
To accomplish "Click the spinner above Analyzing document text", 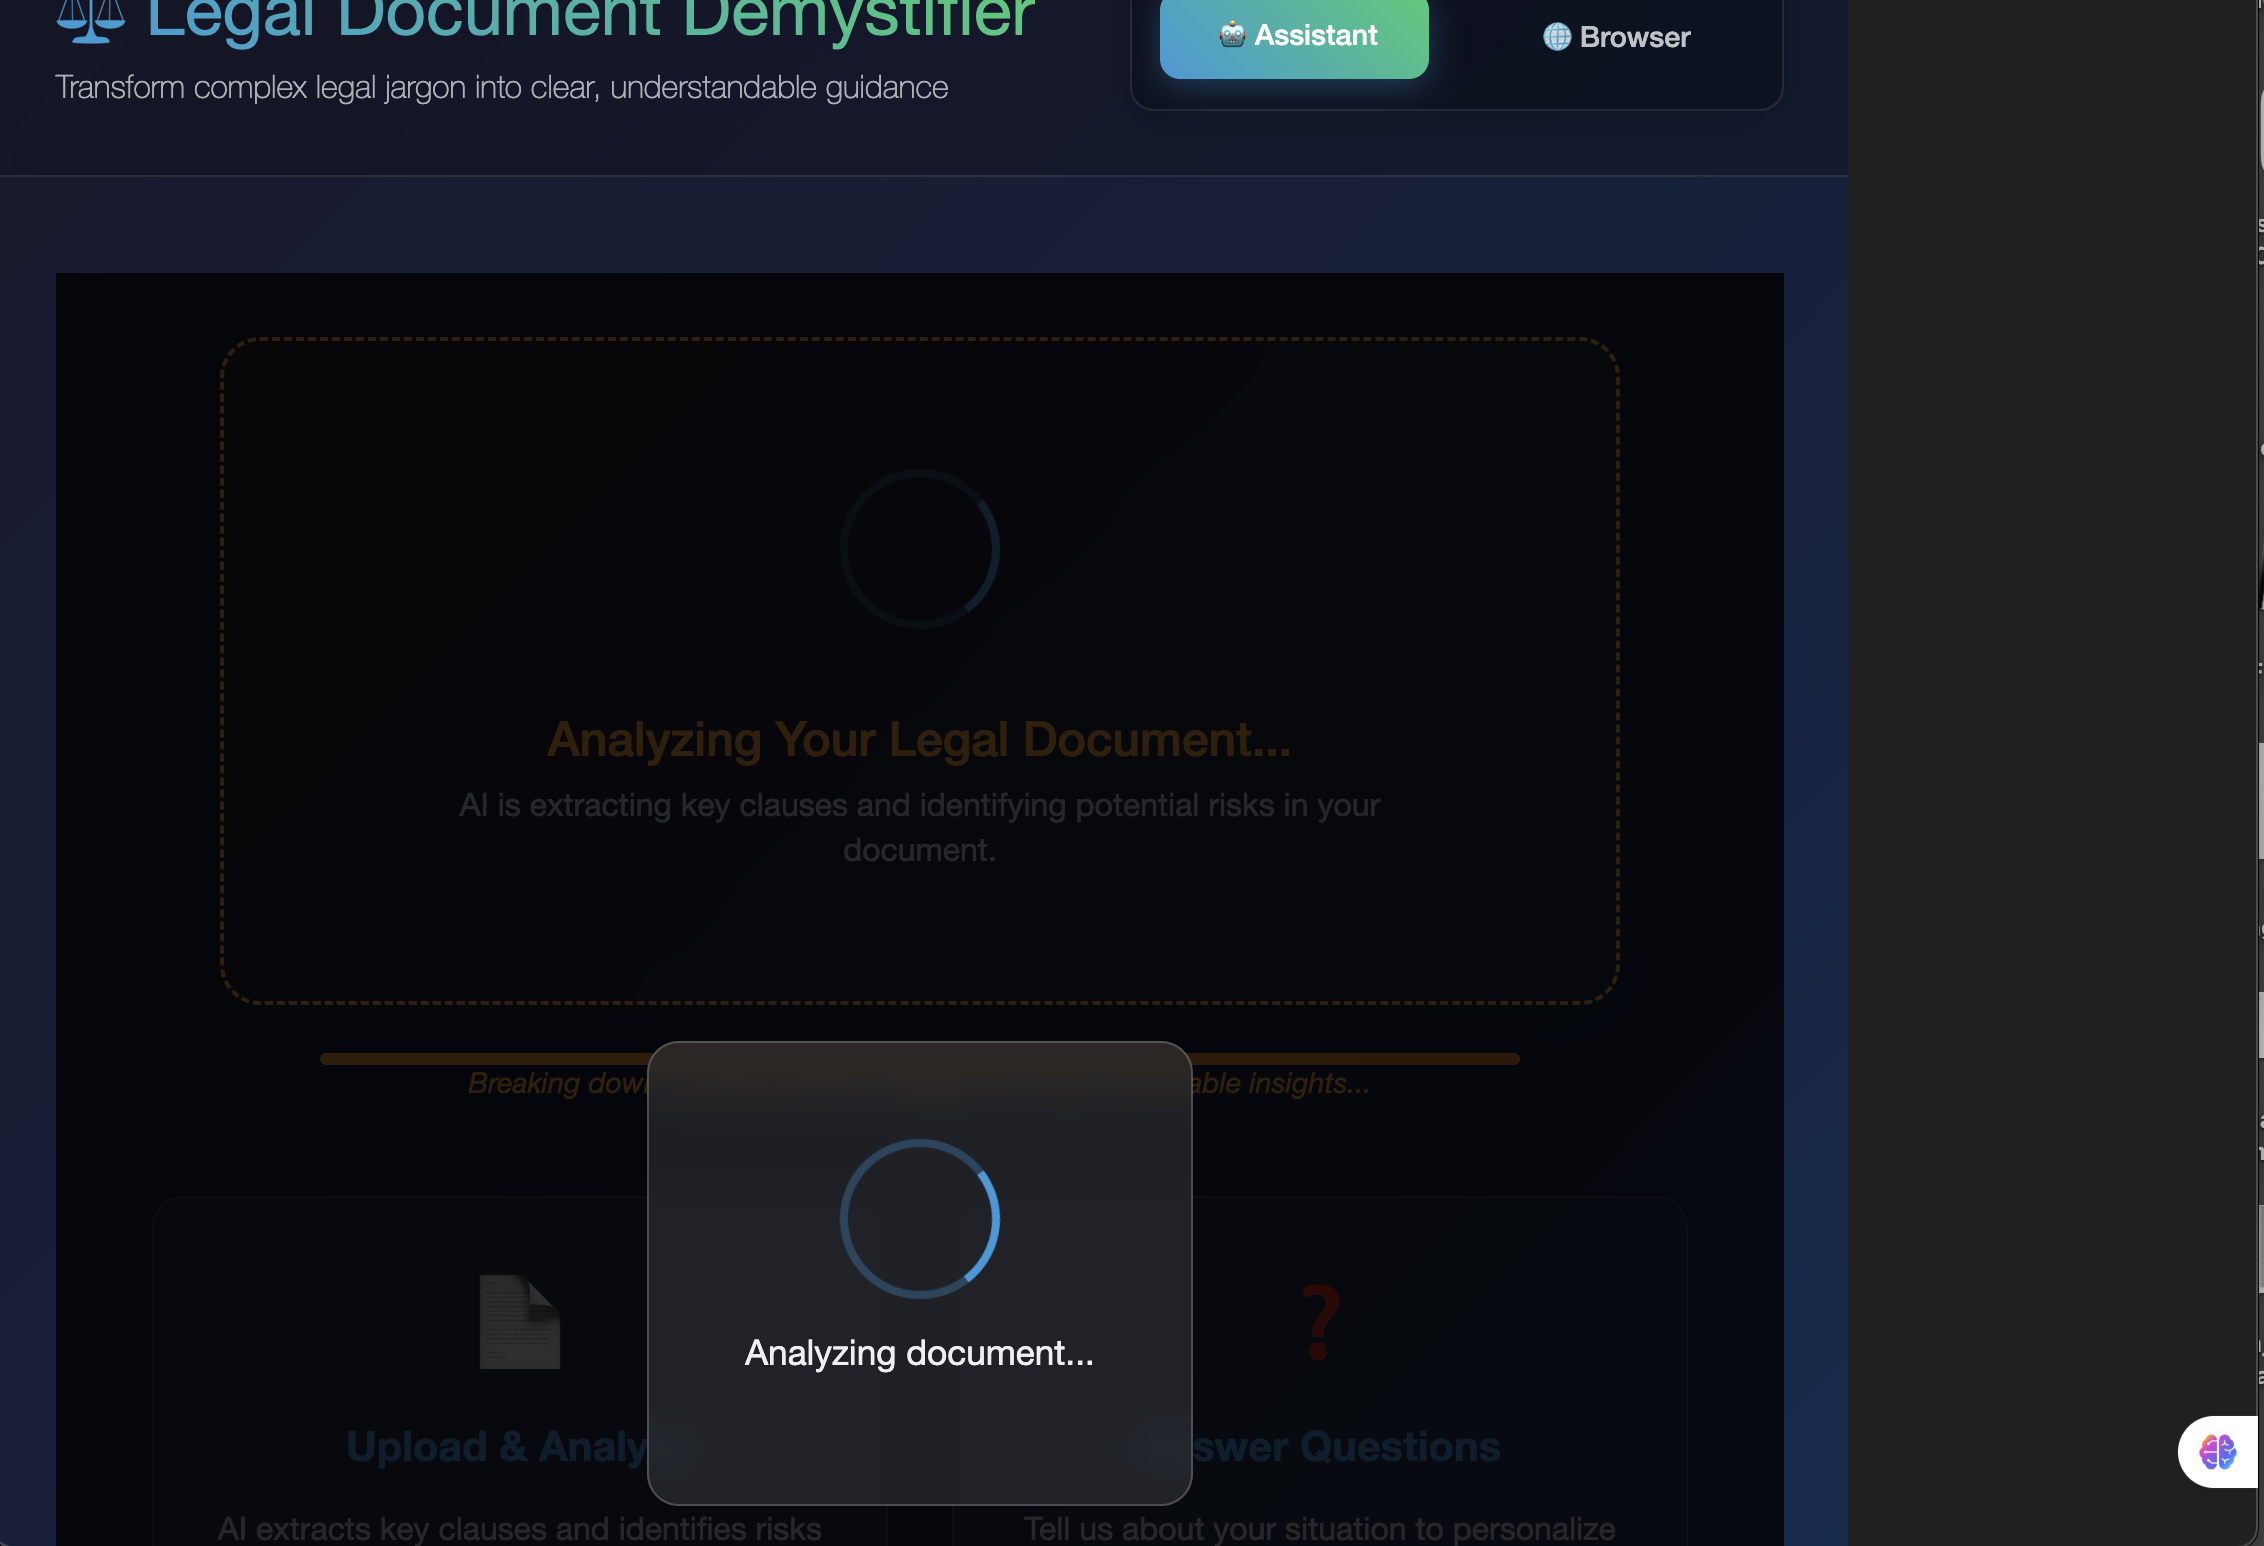I will [x=919, y=1218].
